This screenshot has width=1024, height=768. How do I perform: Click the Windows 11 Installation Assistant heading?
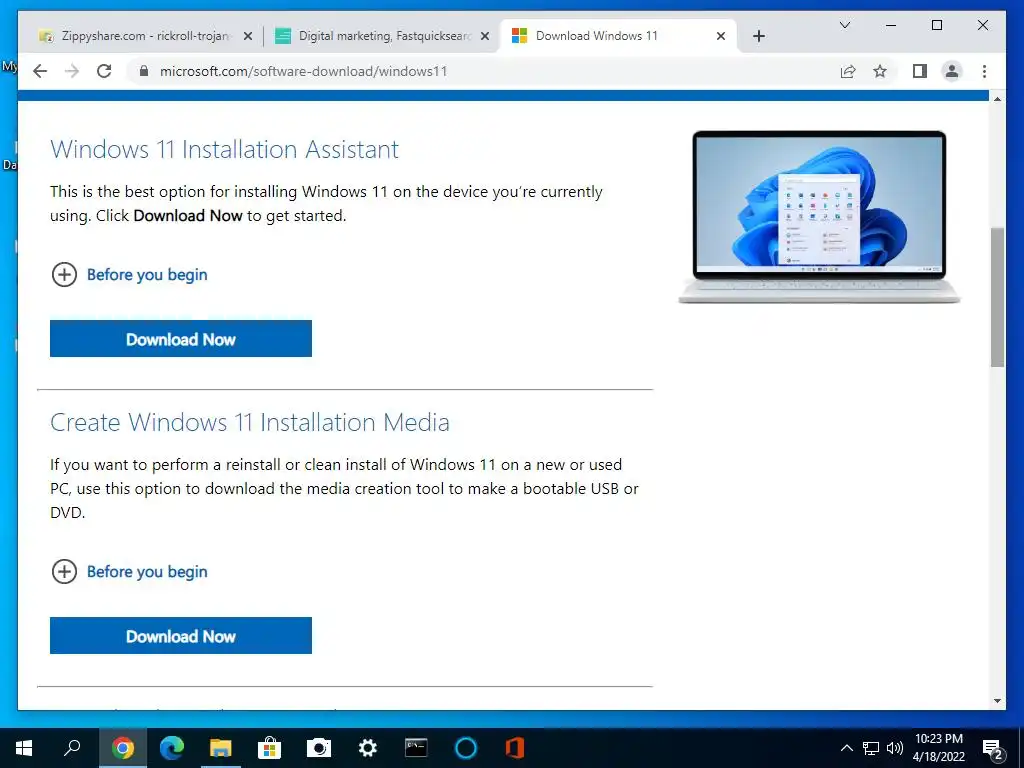224,150
